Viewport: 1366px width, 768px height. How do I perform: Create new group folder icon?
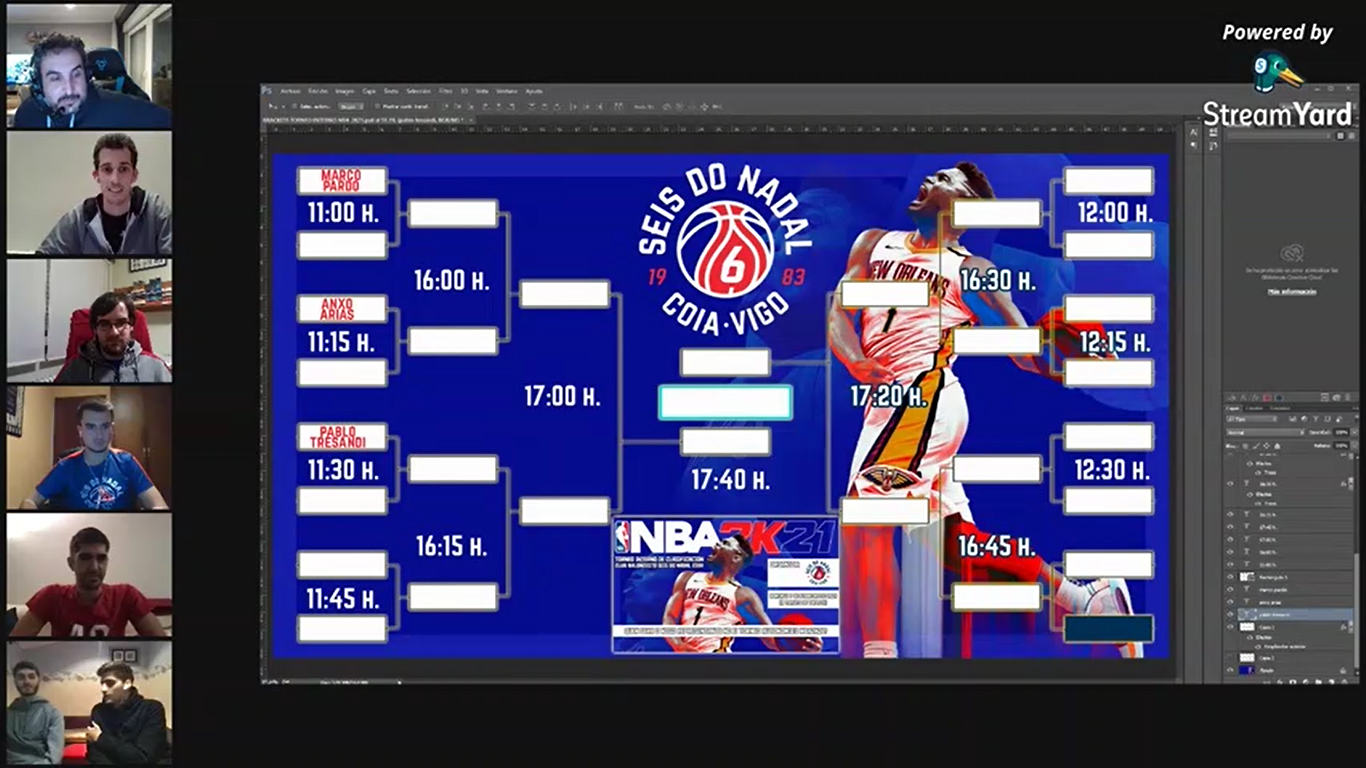1318,682
